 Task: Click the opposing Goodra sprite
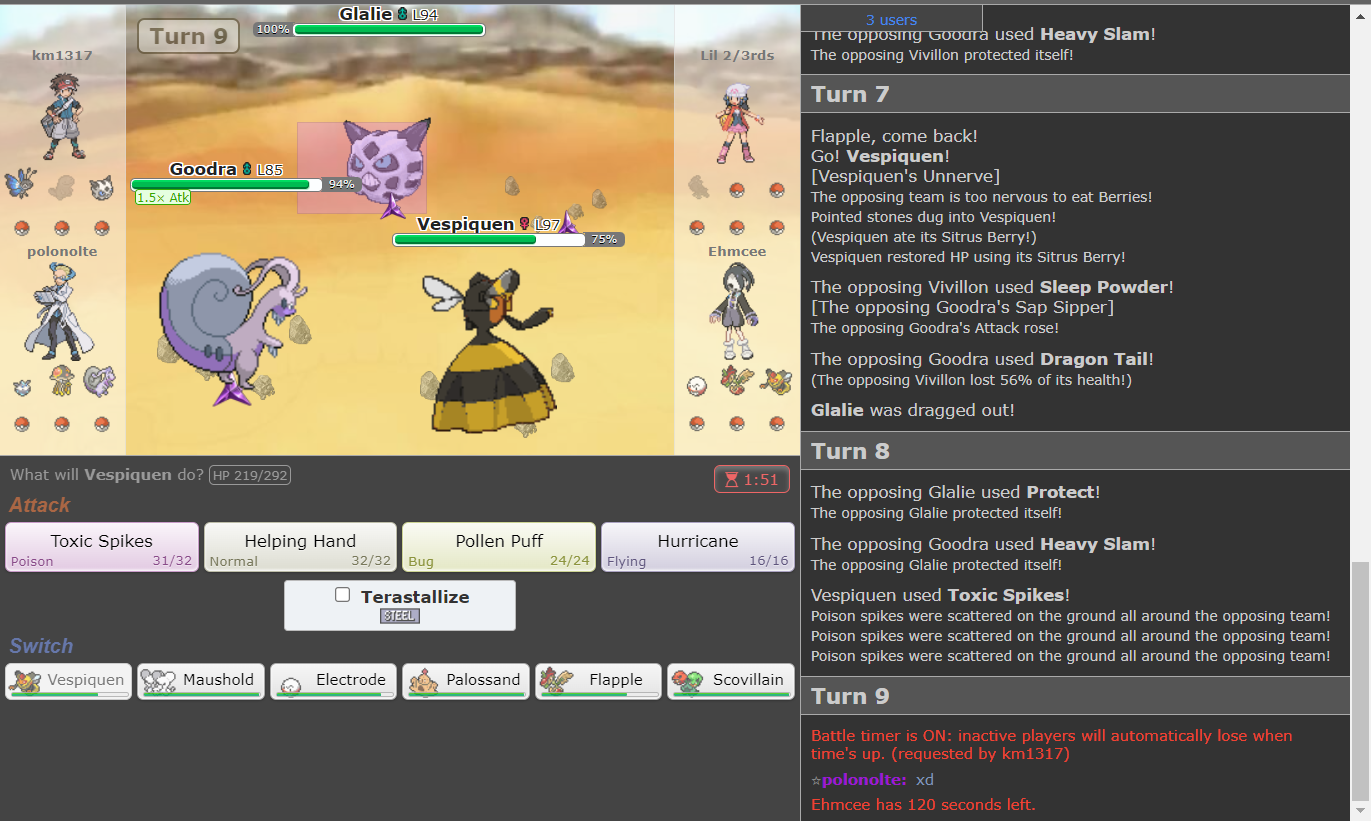pos(235,320)
